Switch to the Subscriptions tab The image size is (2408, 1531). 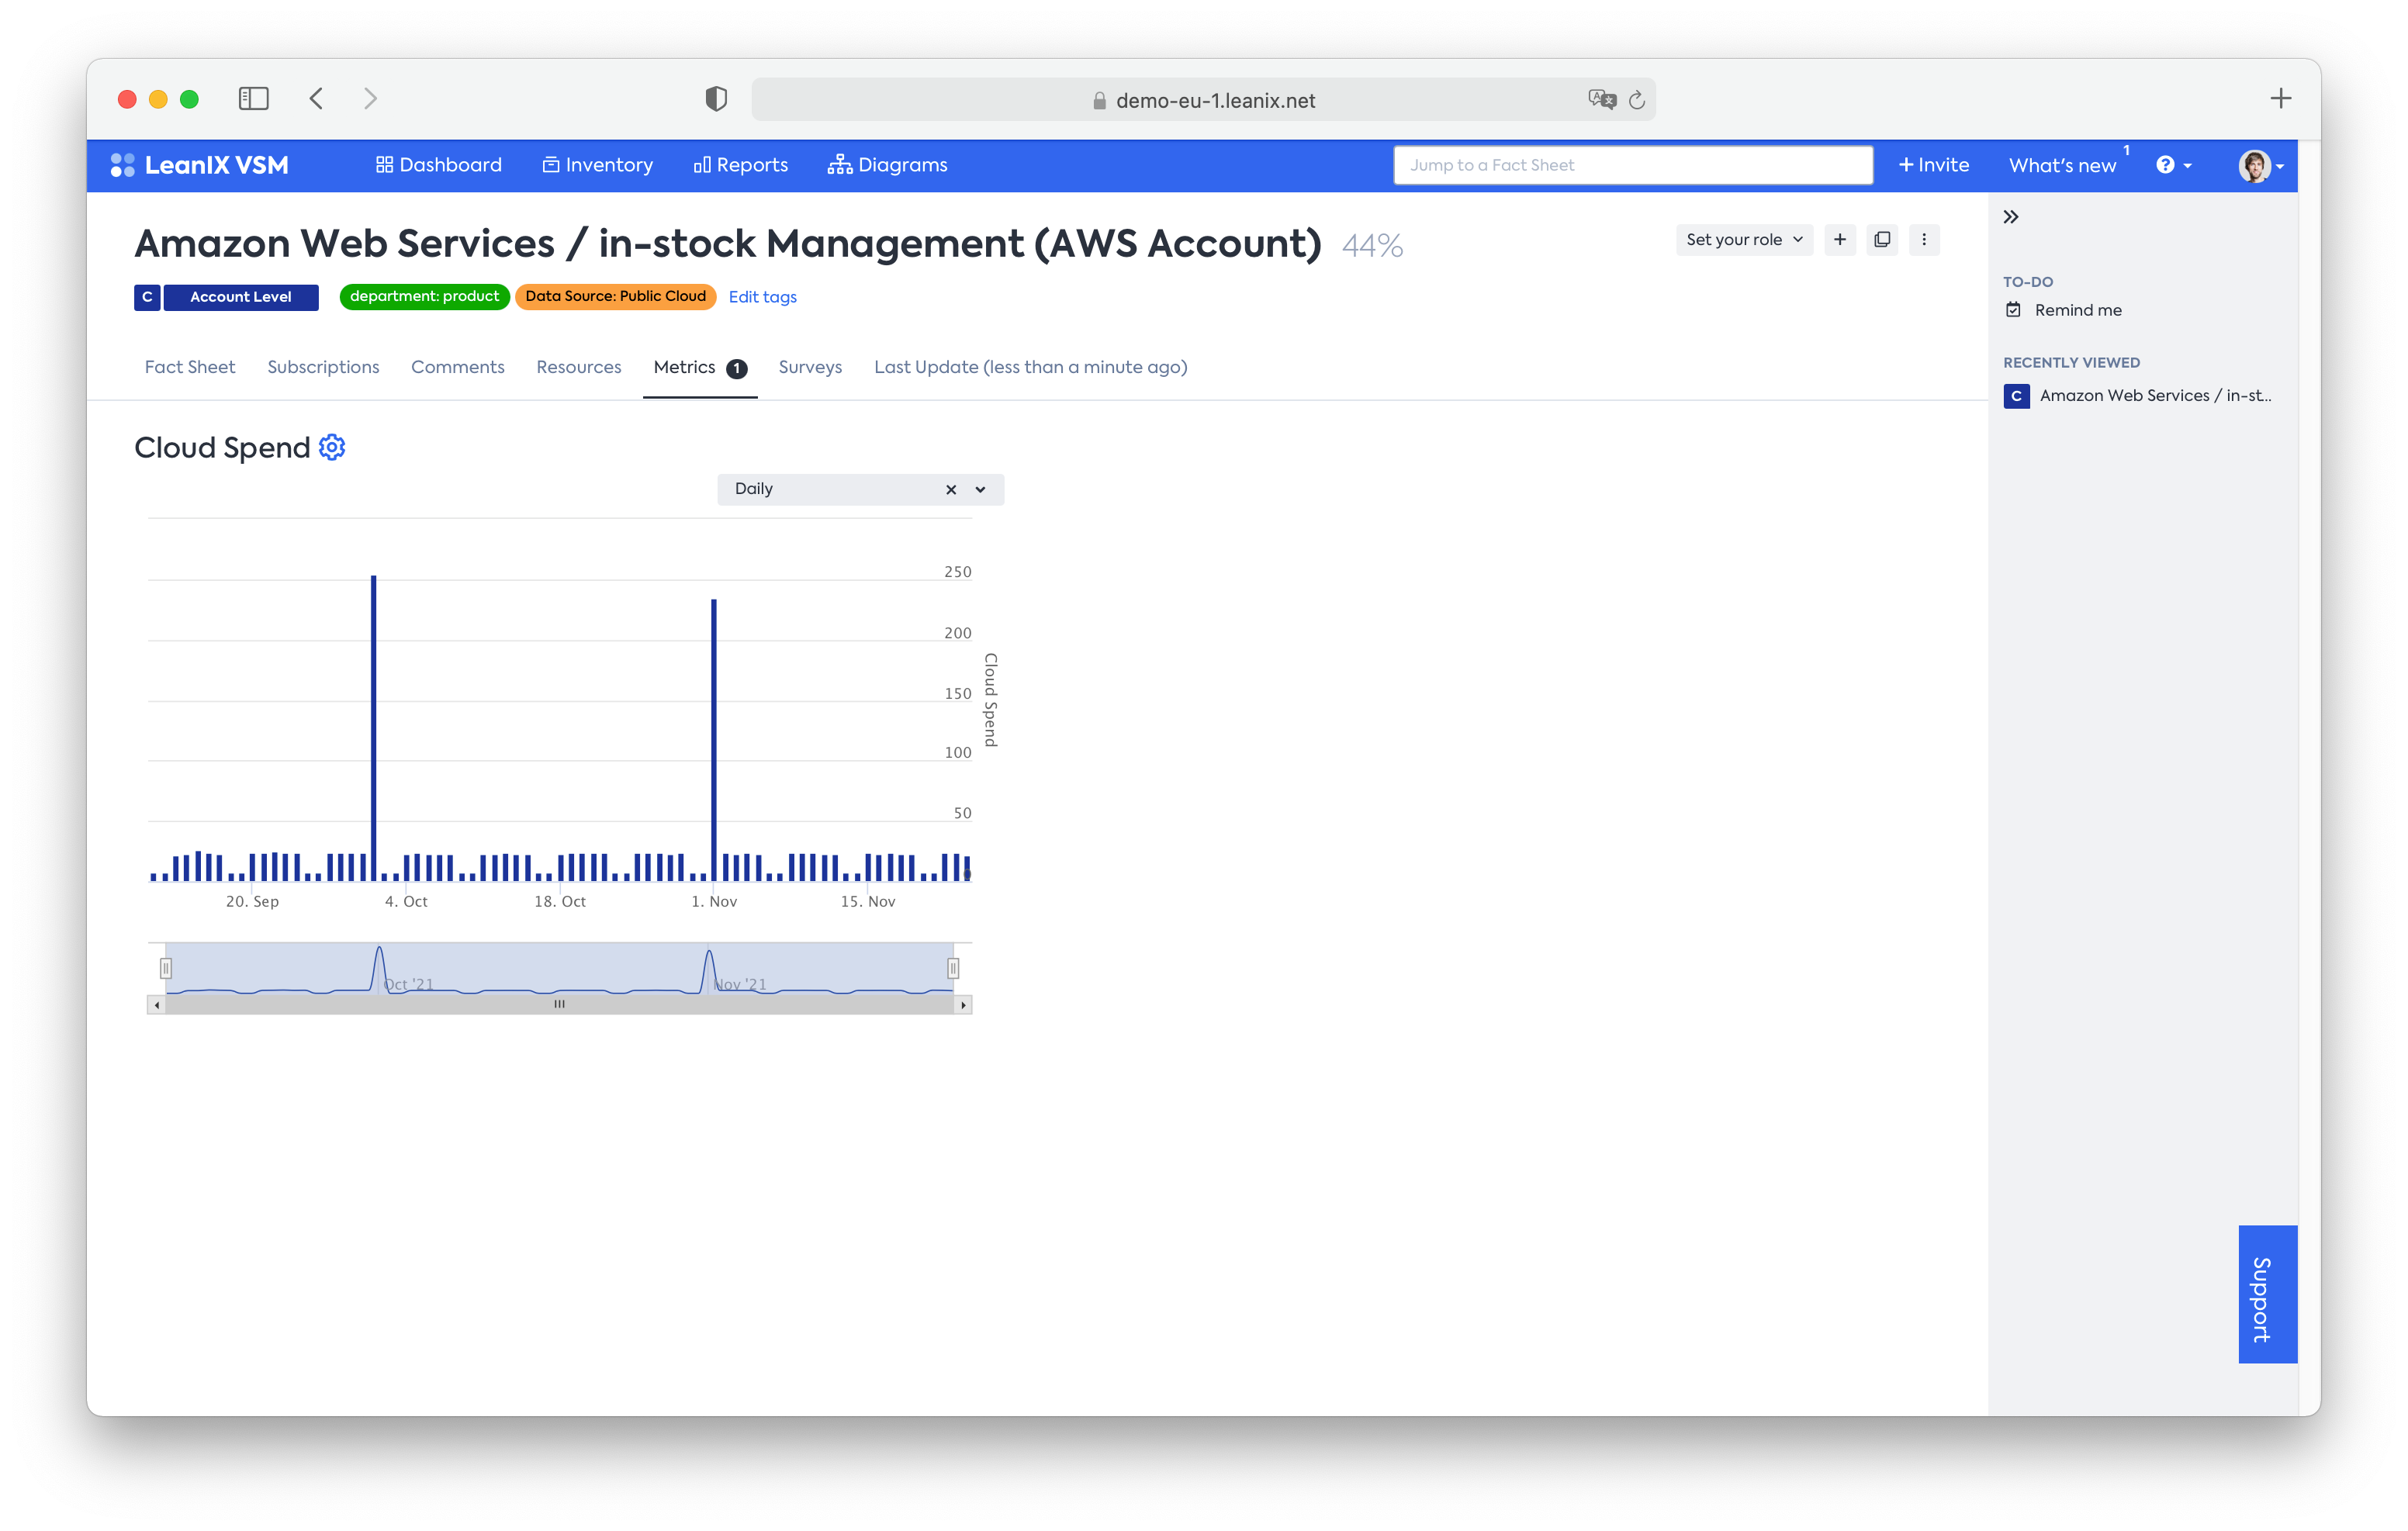(323, 367)
